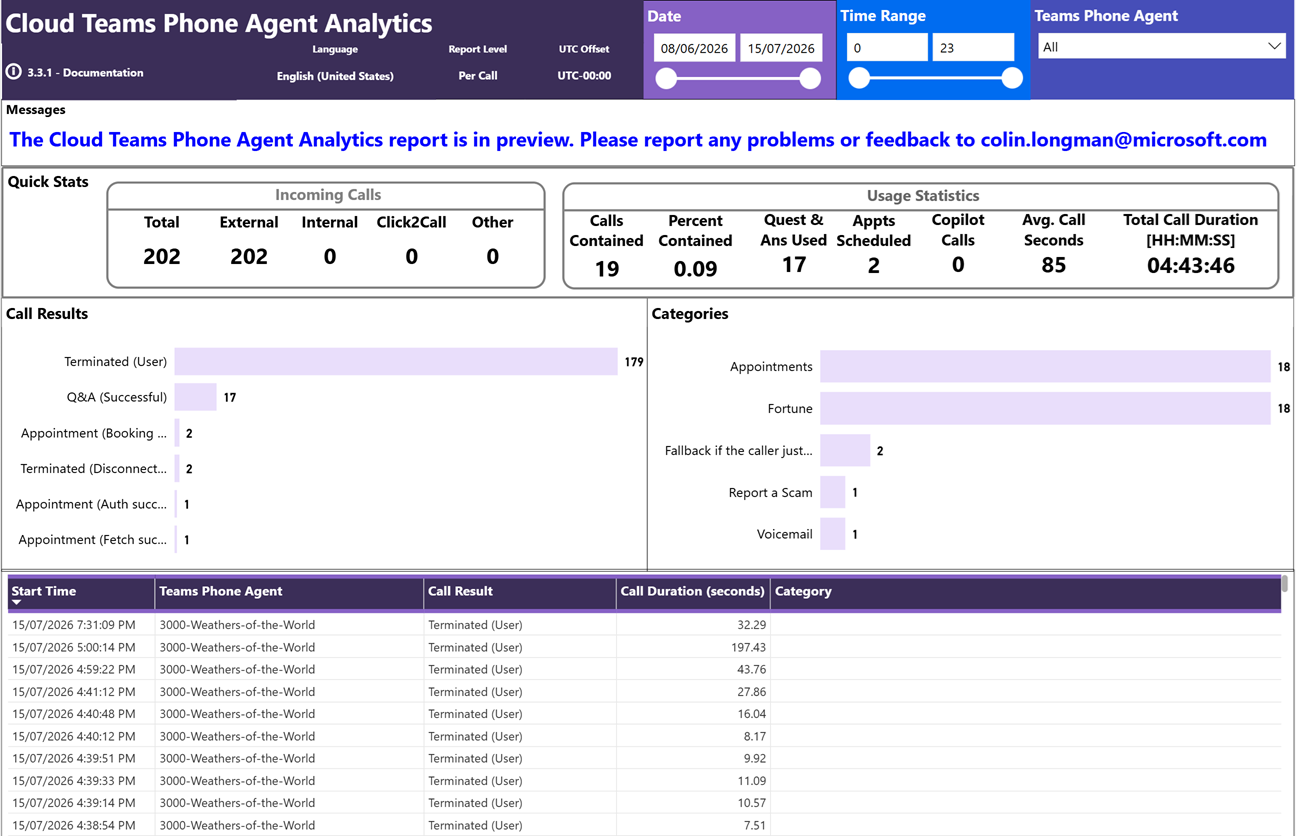
Task: Click the Date end field 15/07/2026
Action: click(x=781, y=48)
